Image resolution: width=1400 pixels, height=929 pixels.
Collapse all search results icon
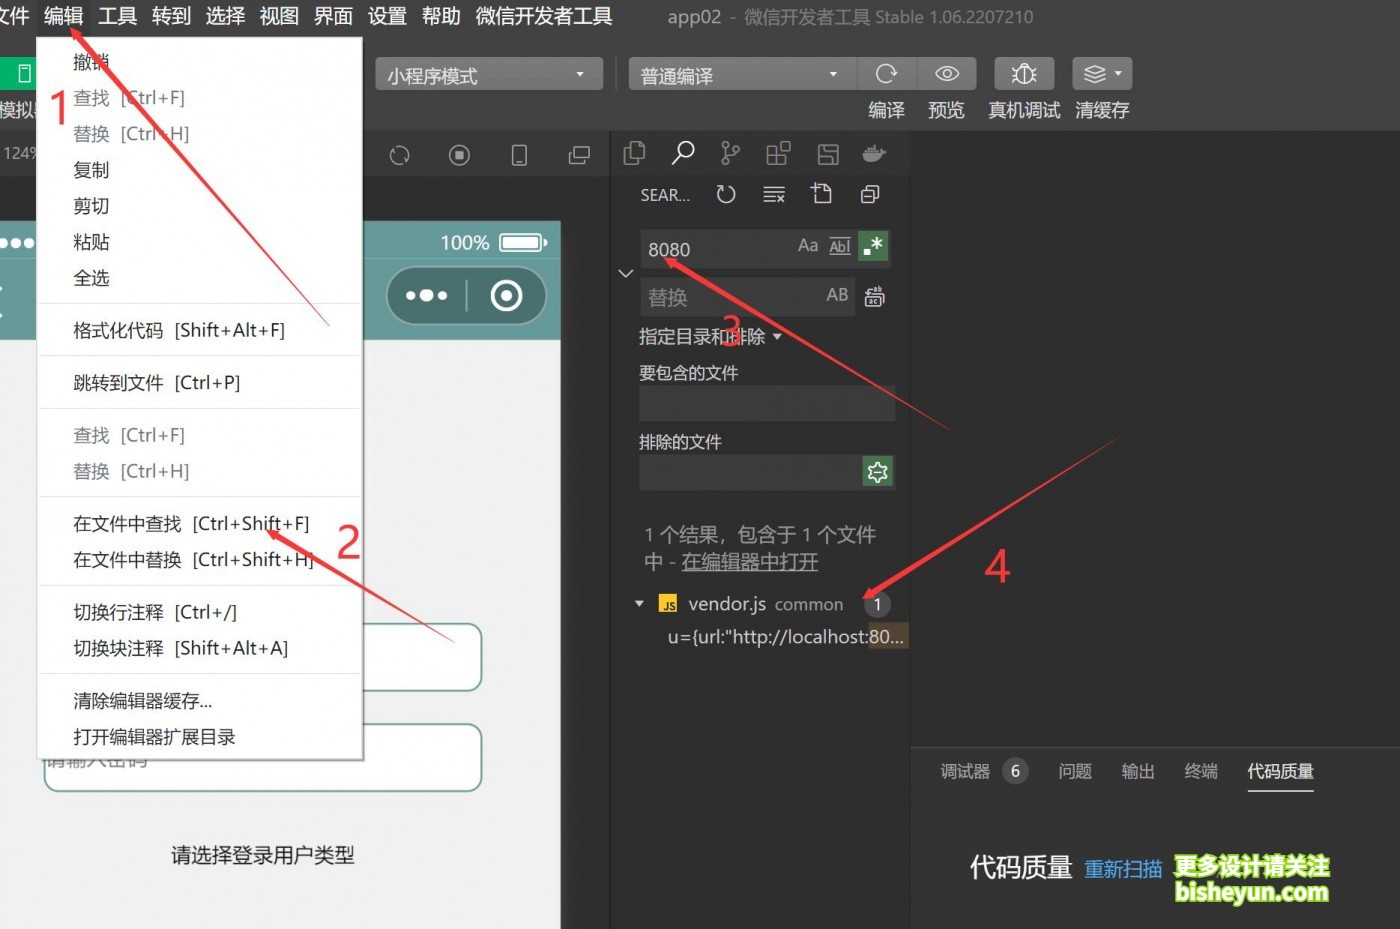tap(870, 194)
